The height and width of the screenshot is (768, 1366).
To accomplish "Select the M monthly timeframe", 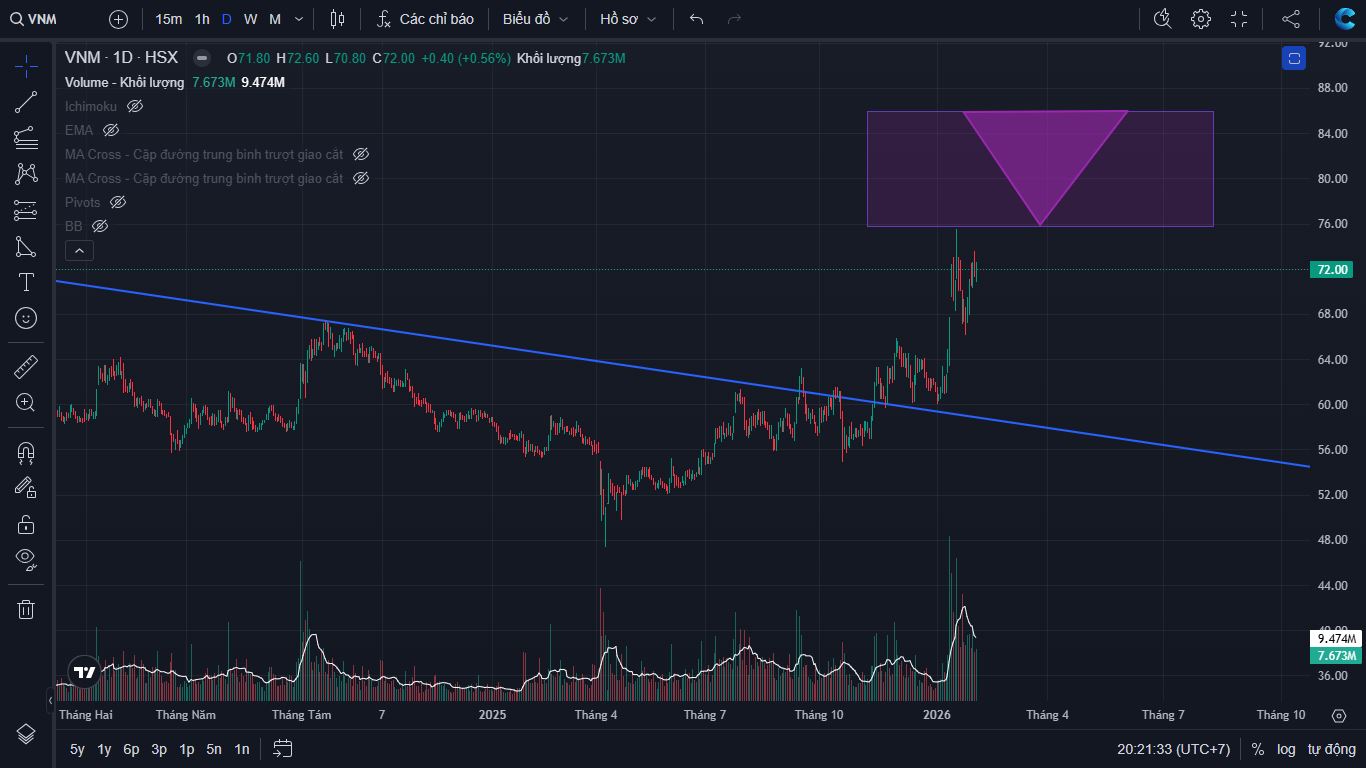I will [x=275, y=19].
